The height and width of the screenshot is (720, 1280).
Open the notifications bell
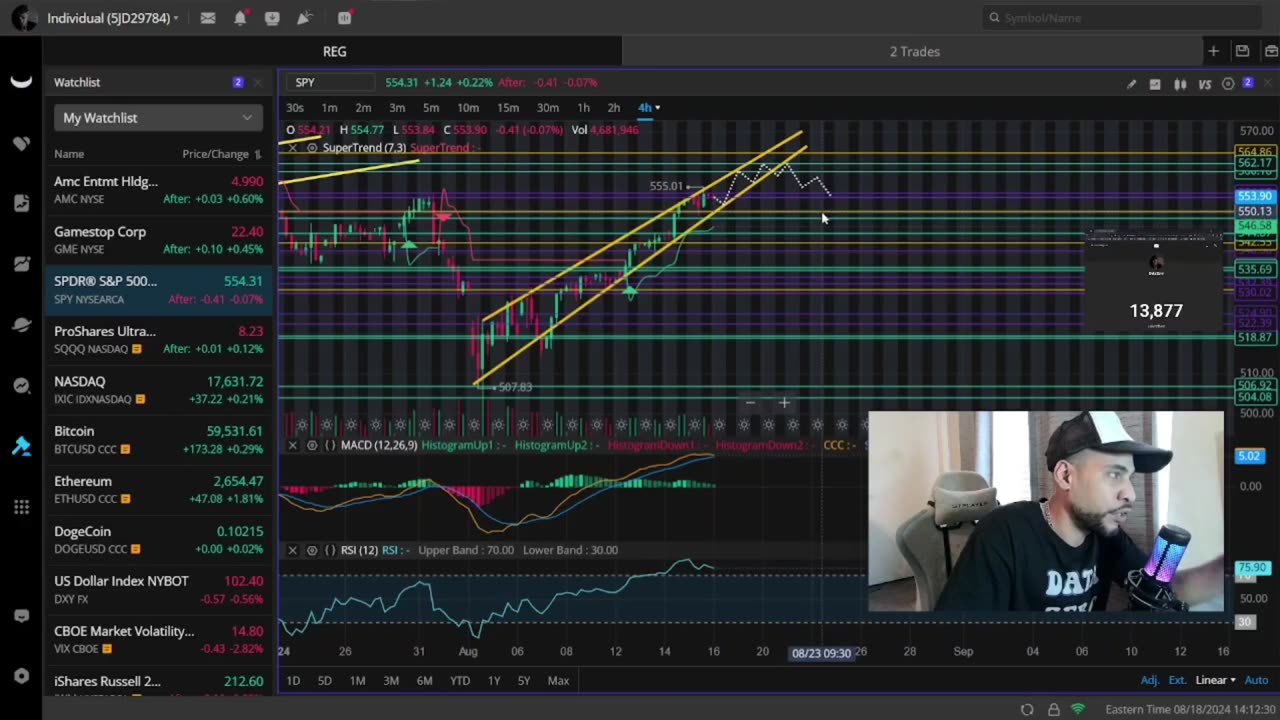pyautogui.click(x=240, y=18)
